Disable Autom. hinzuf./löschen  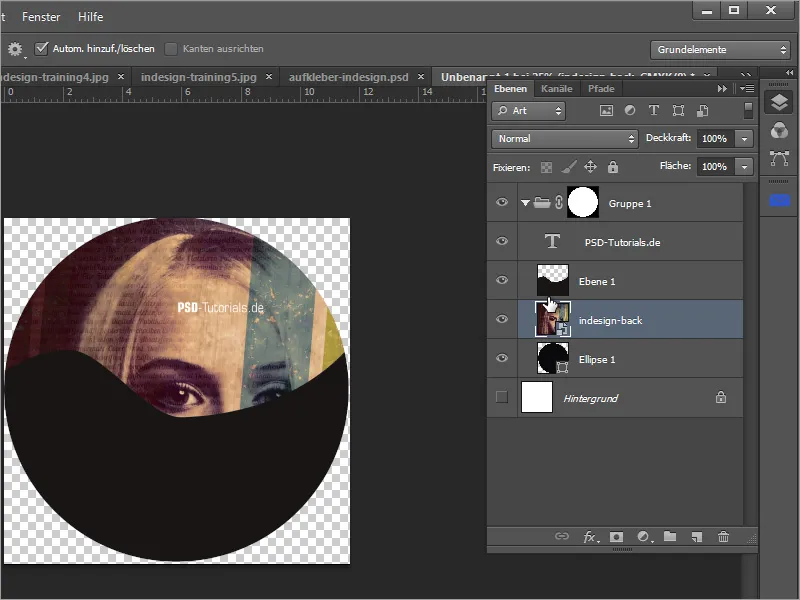point(42,48)
